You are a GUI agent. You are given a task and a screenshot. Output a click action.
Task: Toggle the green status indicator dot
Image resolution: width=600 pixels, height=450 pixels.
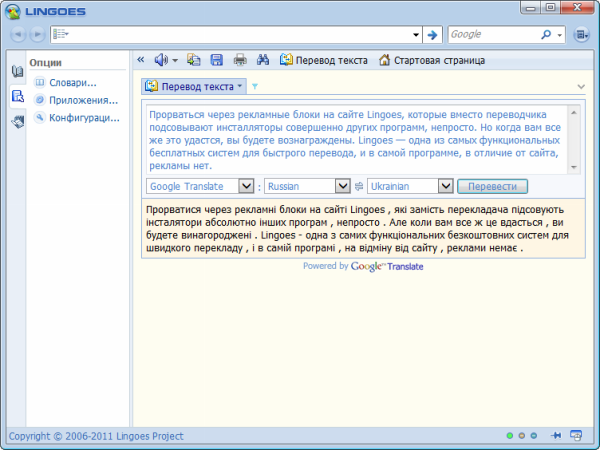(x=509, y=436)
